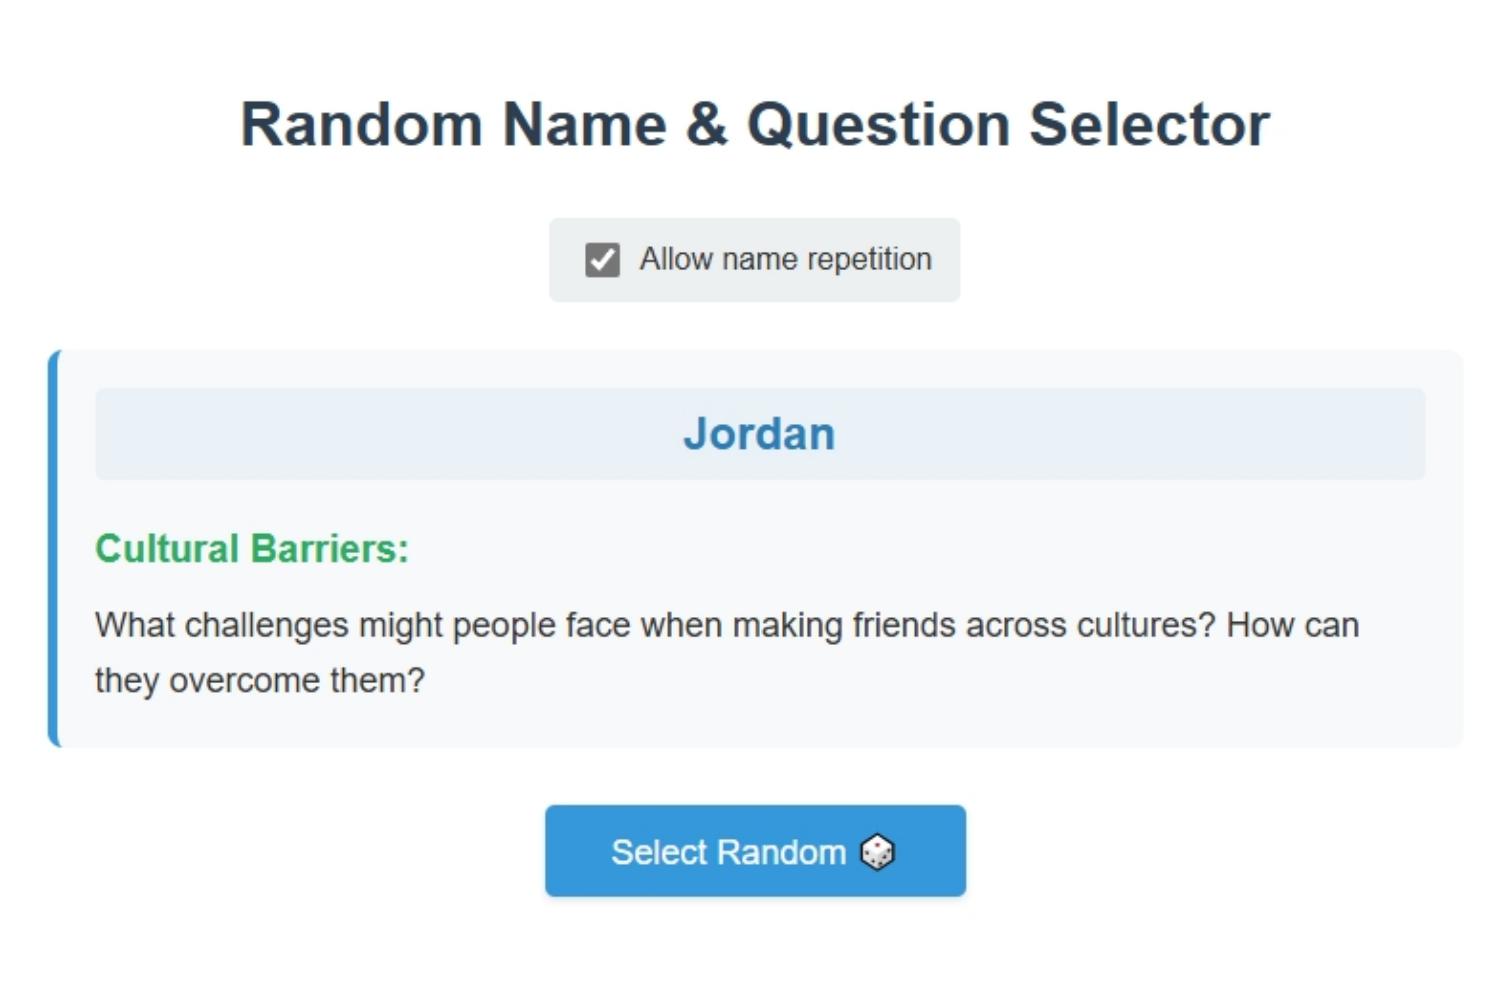Click the question text about making friends
This screenshot has height=1000, width=1500.
[650, 626]
